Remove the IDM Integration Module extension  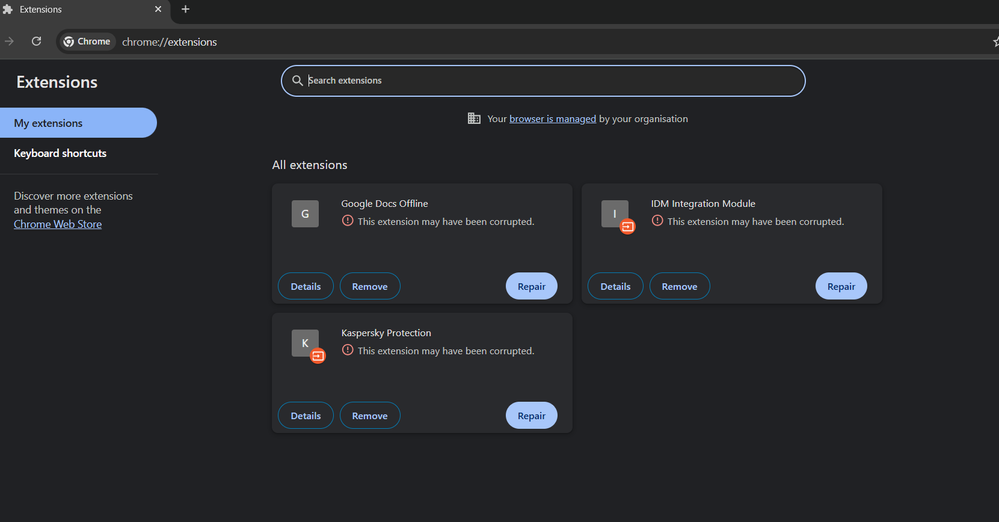(x=679, y=286)
